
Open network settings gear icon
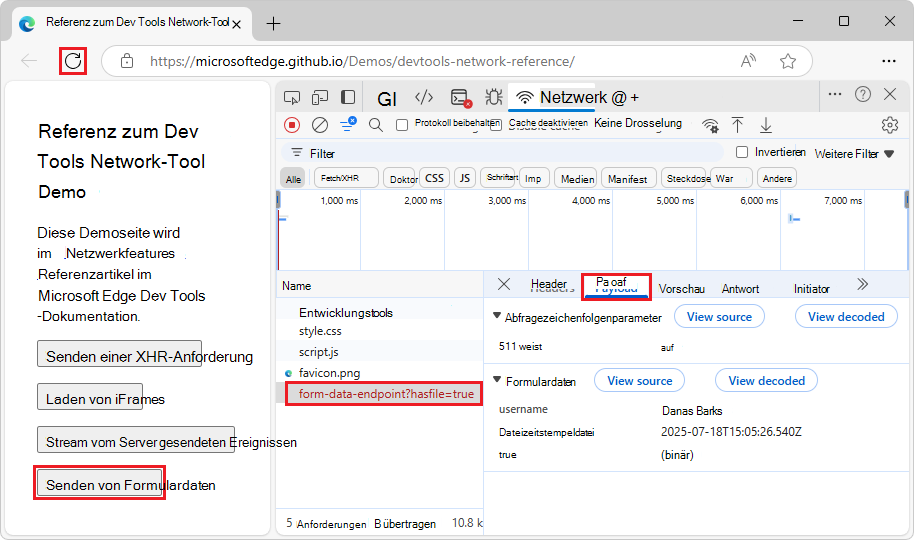(889, 125)
